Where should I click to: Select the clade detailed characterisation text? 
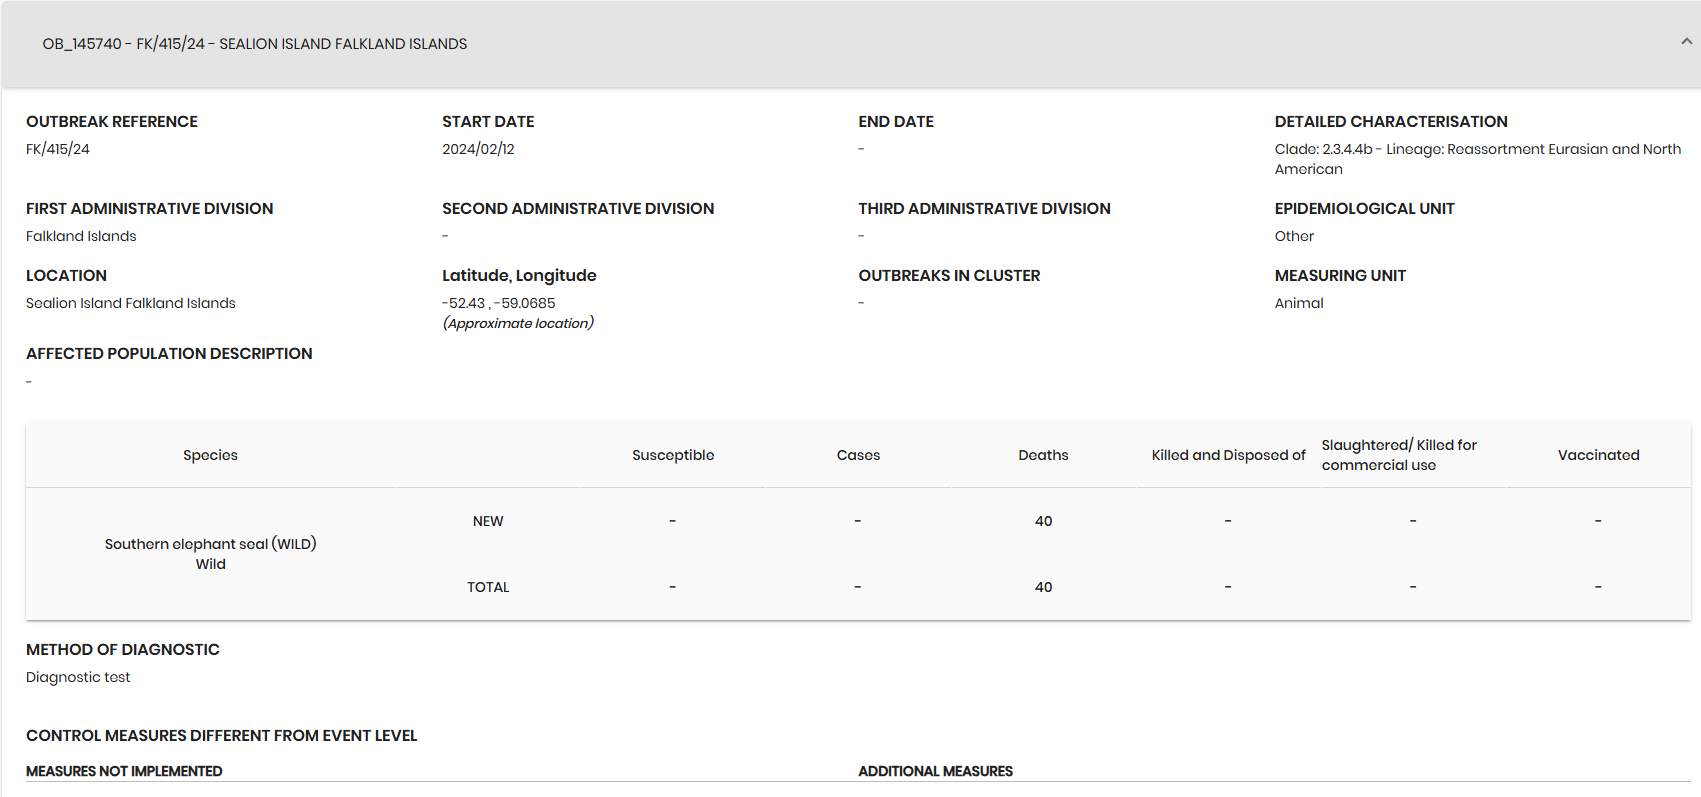[x=1478, y=159]
